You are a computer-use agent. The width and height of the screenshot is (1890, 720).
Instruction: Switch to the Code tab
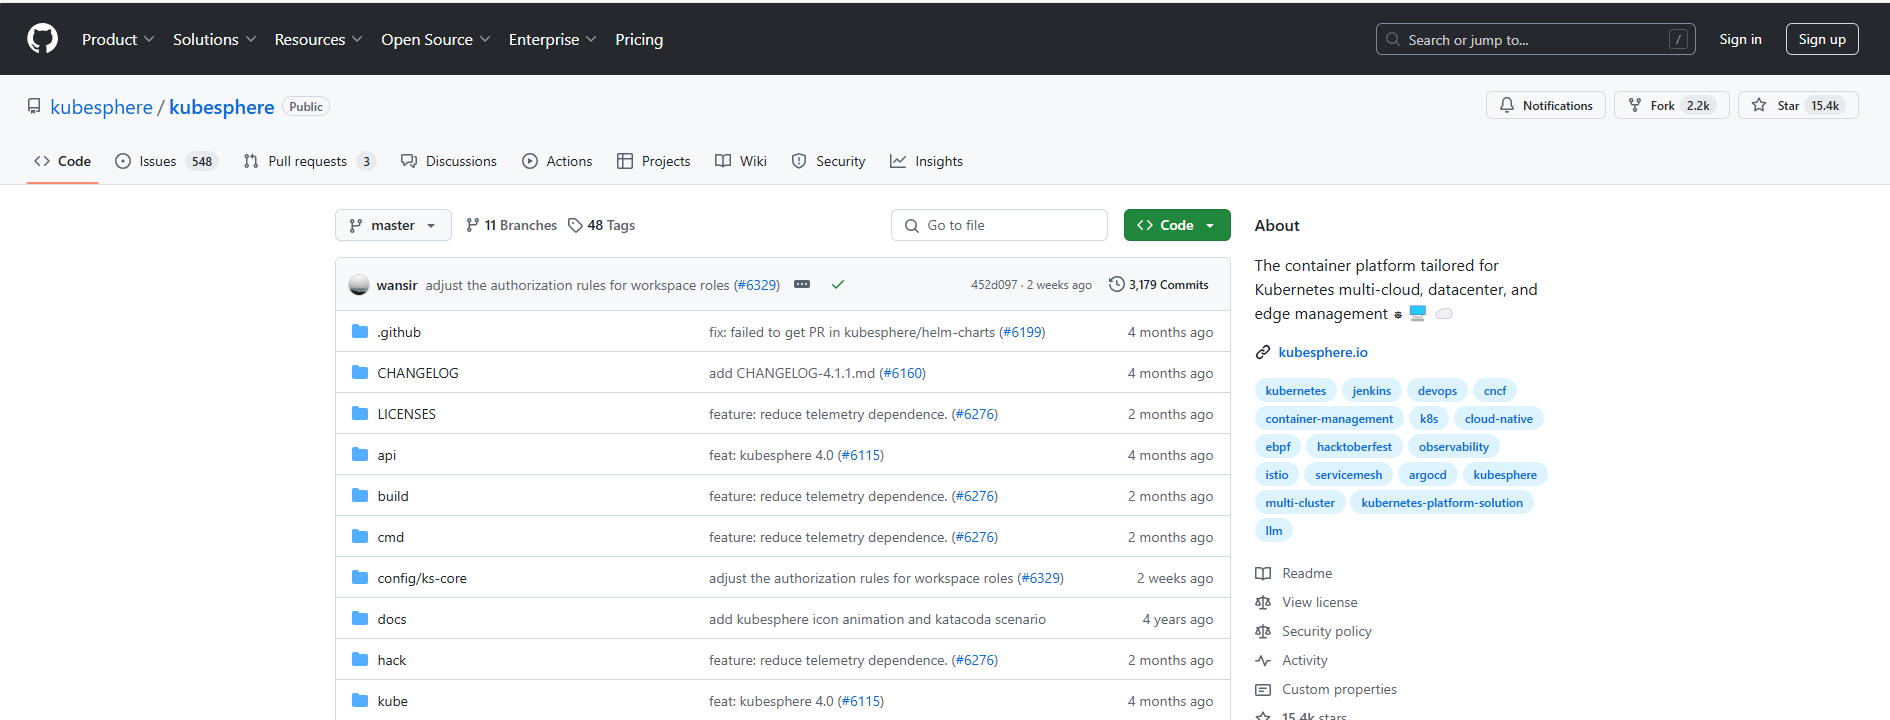click(x=62, y=161)
